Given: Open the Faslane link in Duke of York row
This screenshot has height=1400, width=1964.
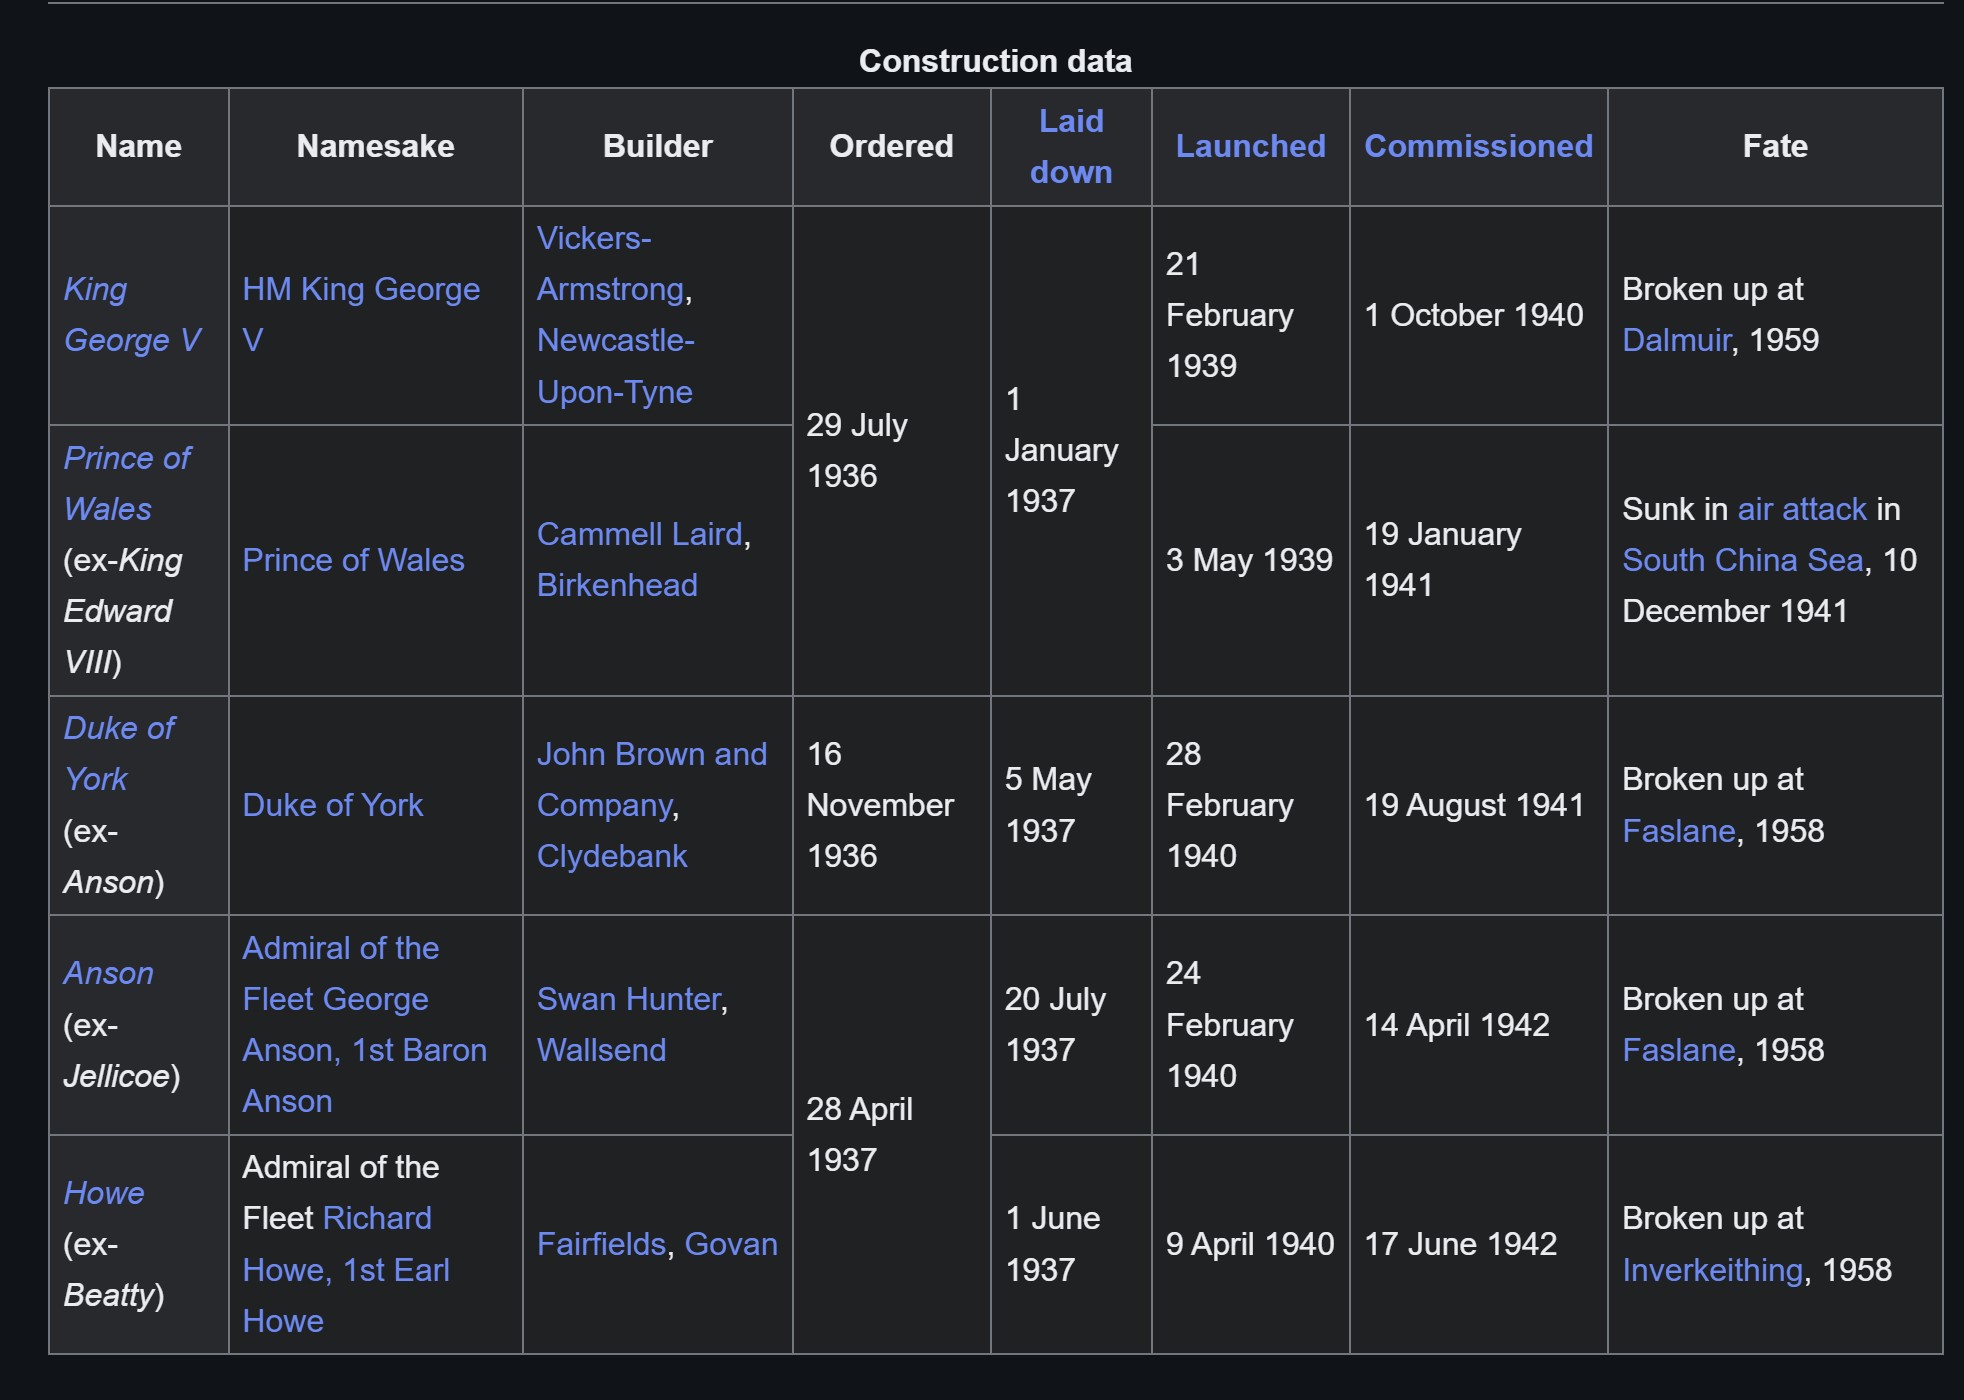Looking at the screenshot, I should (x=1678, y=832).
